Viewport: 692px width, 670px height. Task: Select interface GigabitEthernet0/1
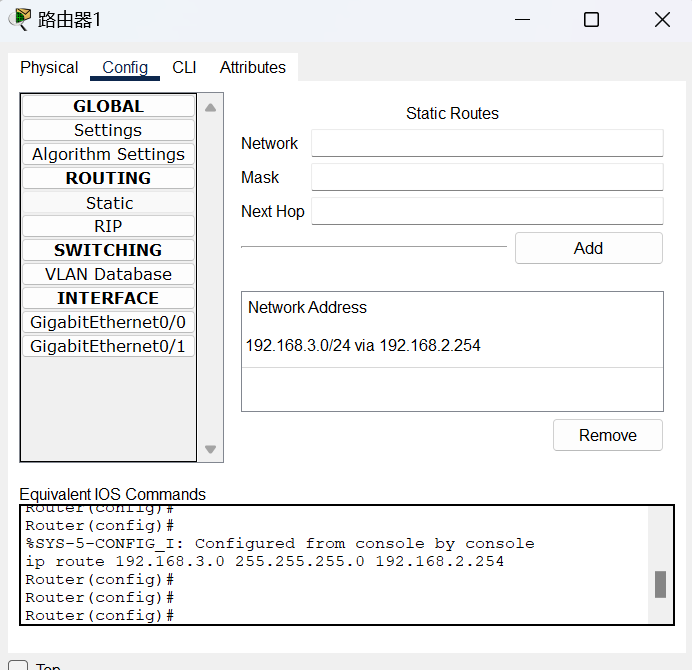[108, 346]
